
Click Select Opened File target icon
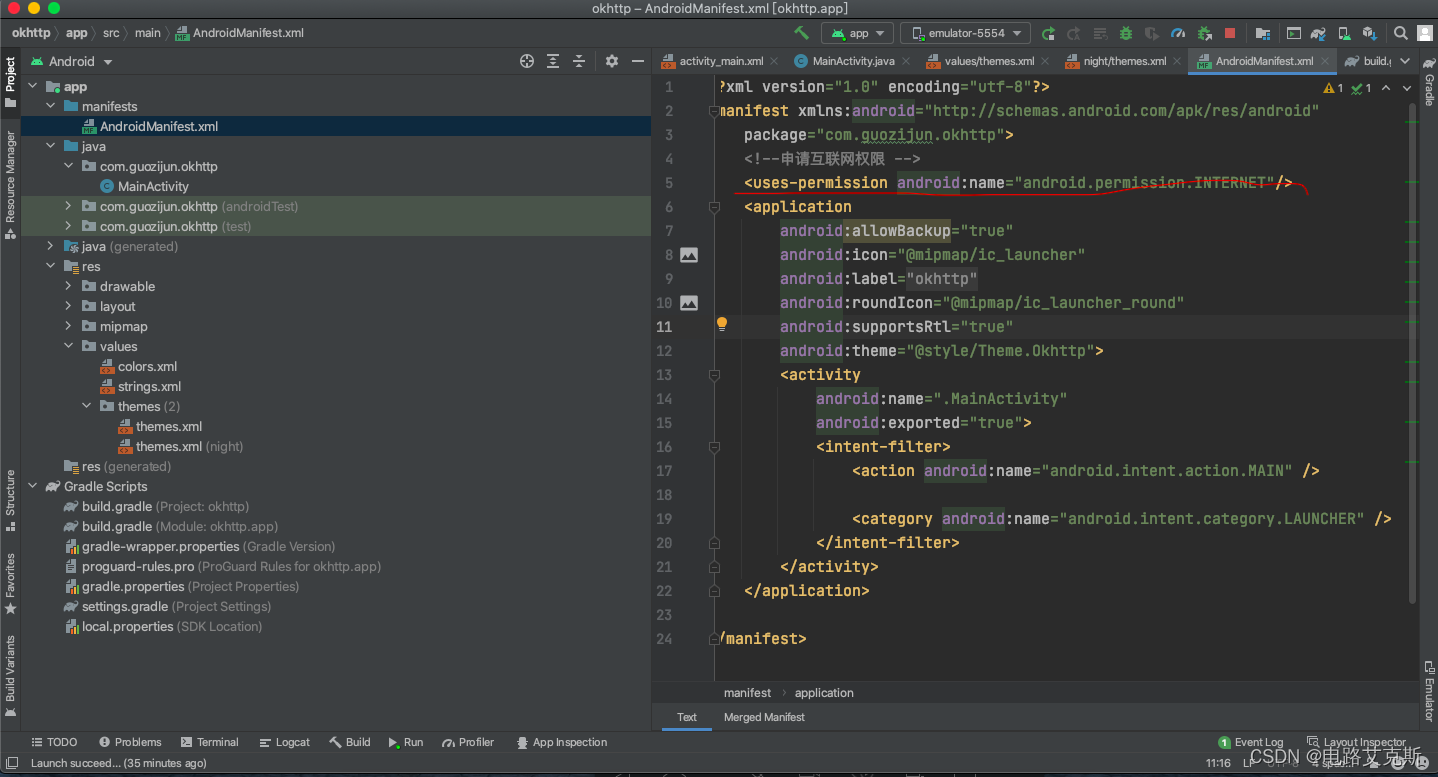click(527, 61)
